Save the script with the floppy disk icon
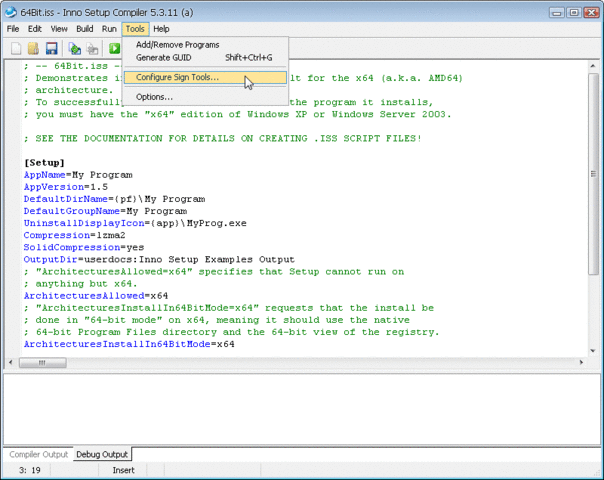The width and height of the screenshot is (604, 480). pos(51,49)
